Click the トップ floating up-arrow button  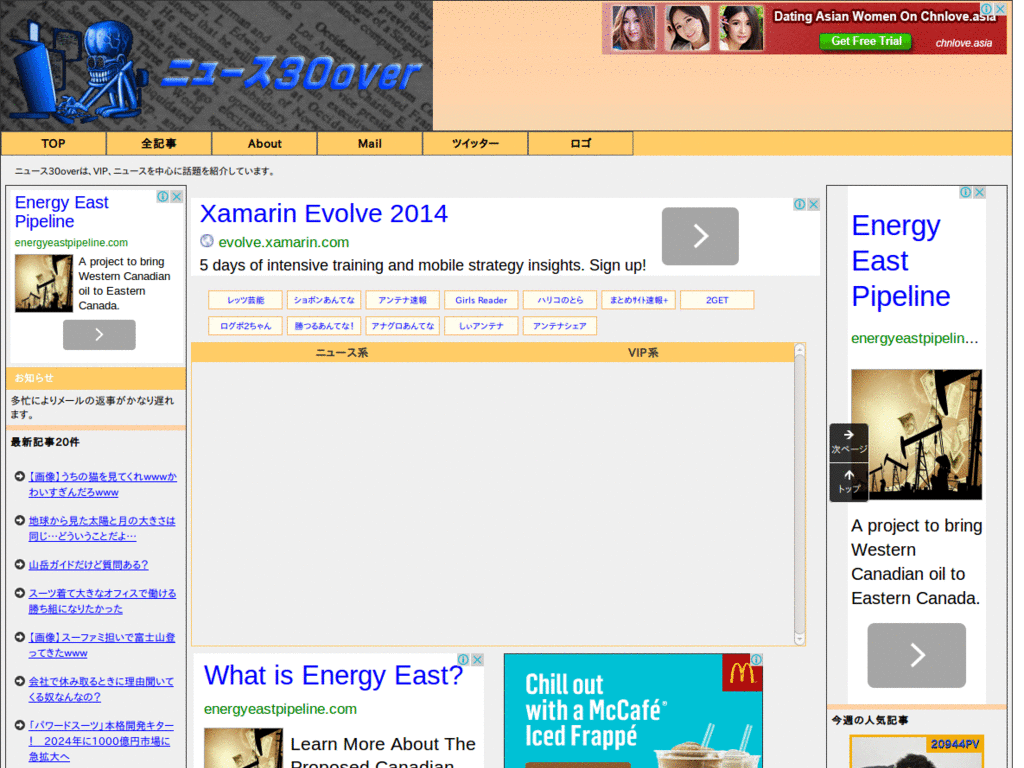pyautogui.click(x=848, y=481)
